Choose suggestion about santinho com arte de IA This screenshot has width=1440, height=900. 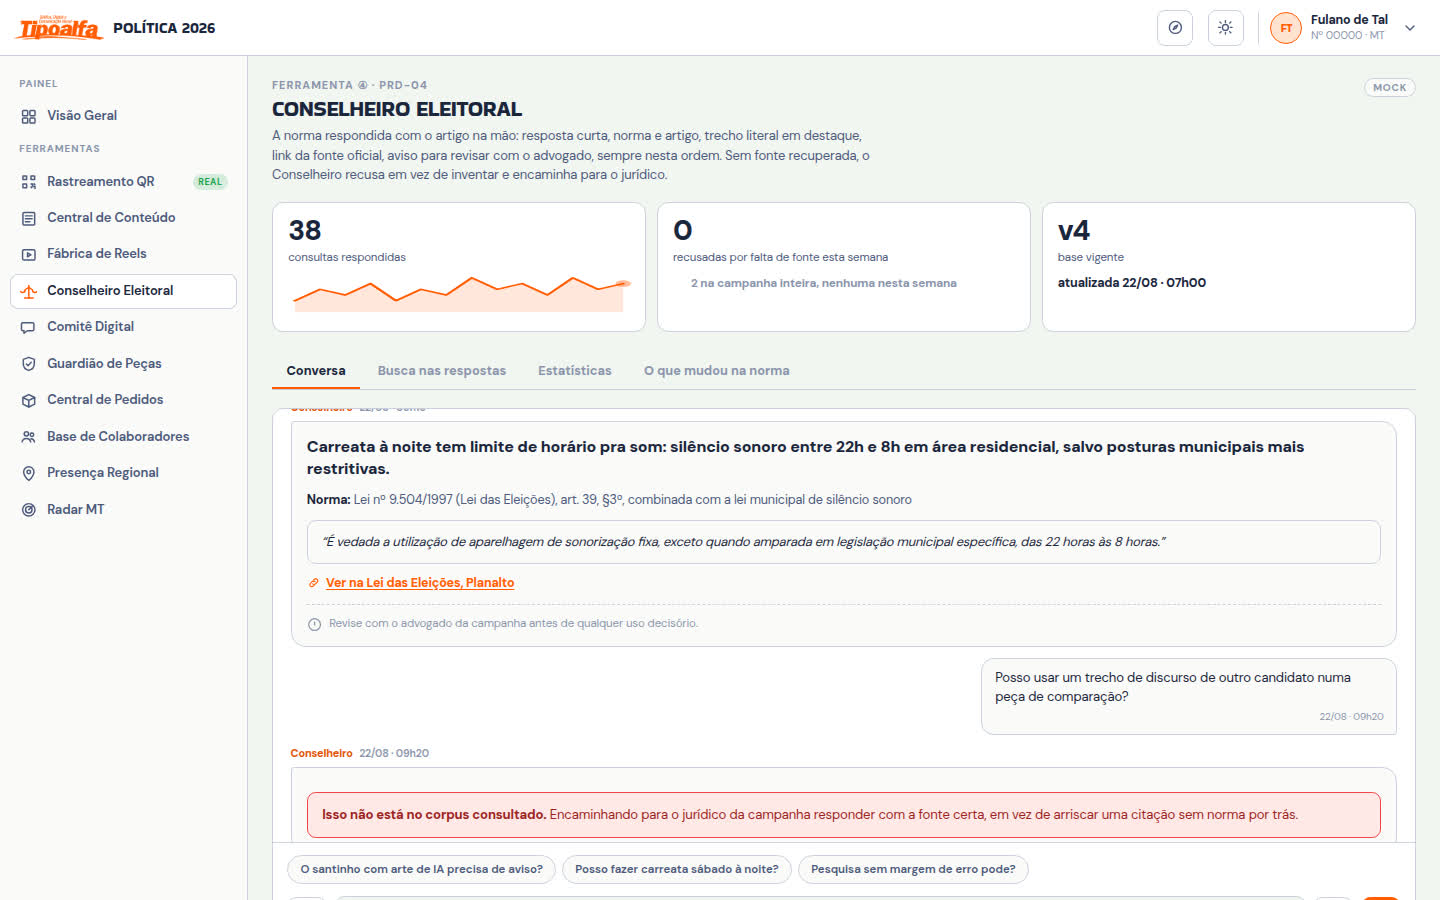pyautogui.click(x=422, y=869)
